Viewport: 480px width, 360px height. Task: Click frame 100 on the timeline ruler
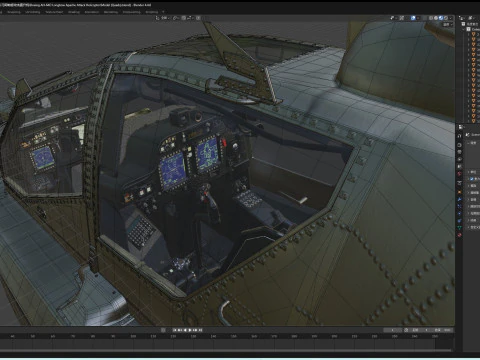[x=133, y=337]
